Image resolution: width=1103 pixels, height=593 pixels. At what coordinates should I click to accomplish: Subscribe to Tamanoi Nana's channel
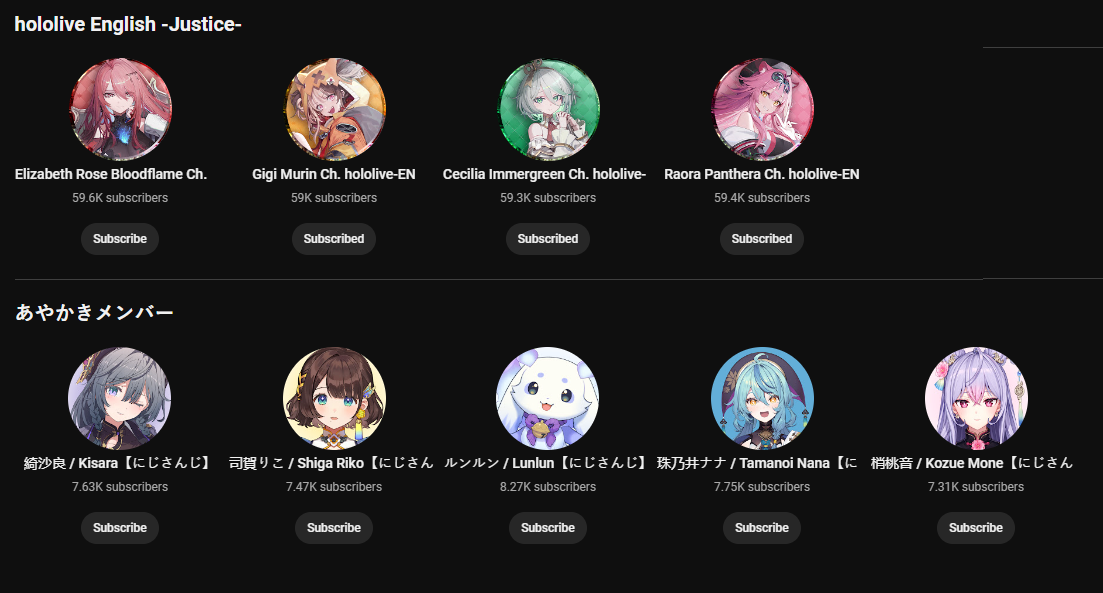(x=762, y=528)
